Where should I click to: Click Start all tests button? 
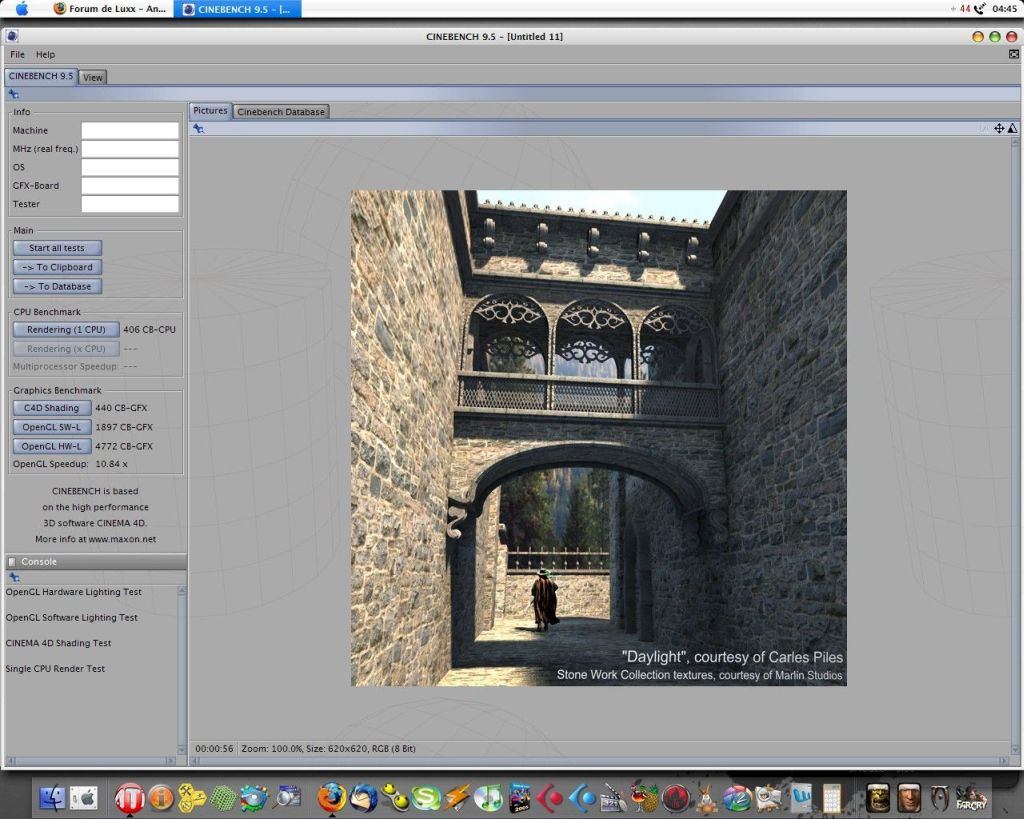57,248
